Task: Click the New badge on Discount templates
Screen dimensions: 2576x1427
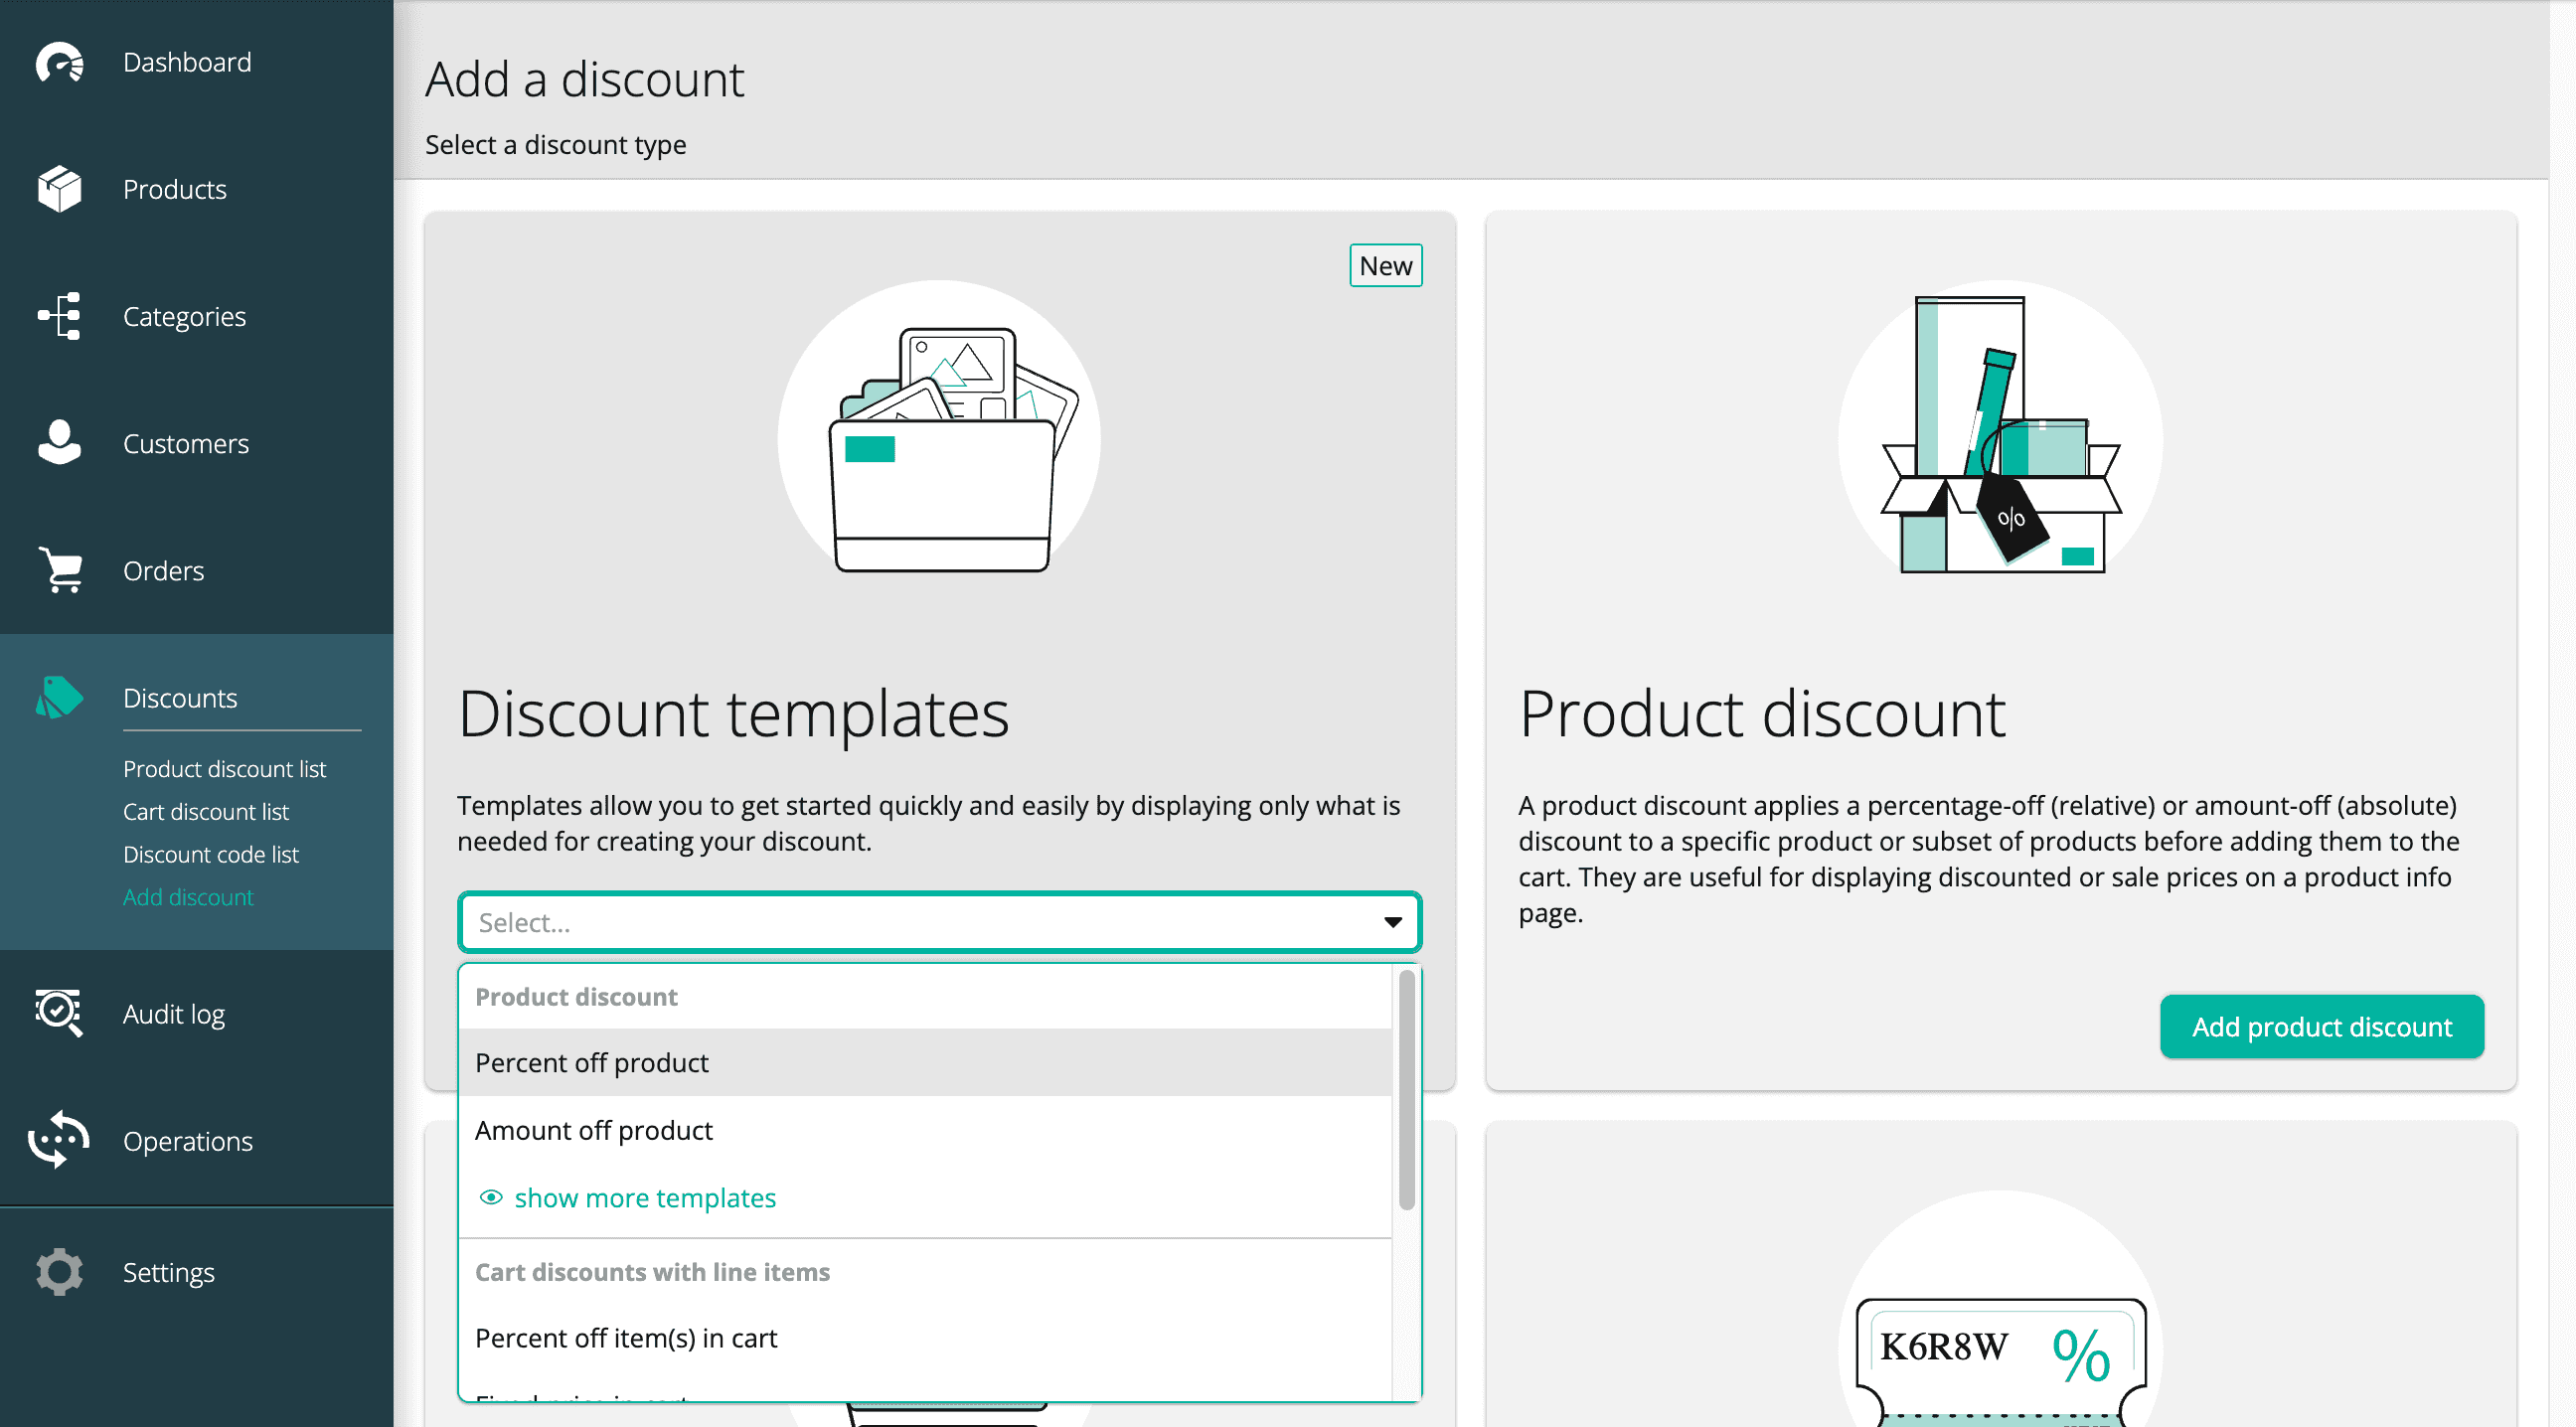Action: [1385, 265]
